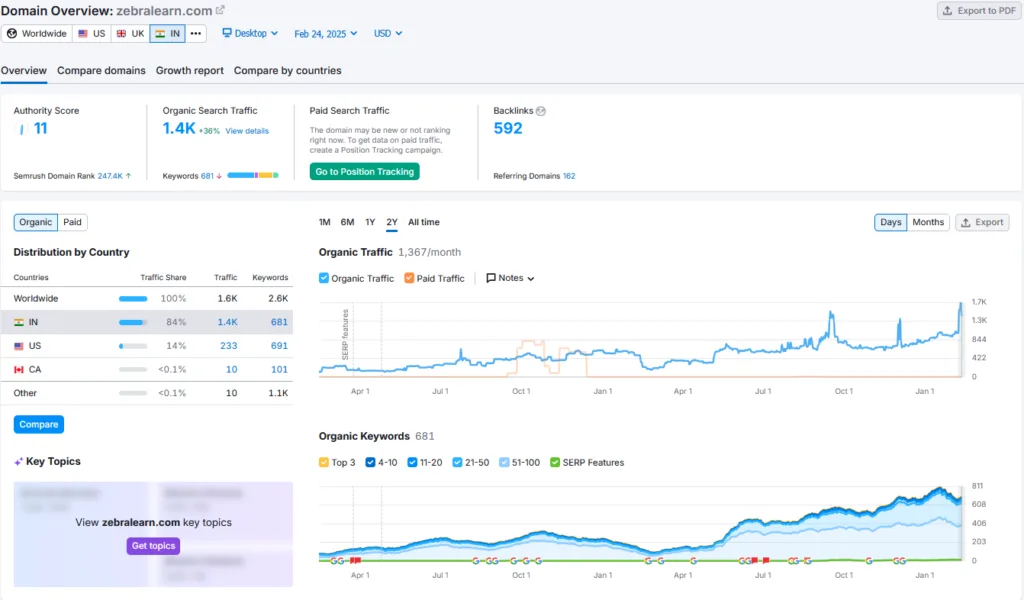The image size is (1024, 600).
Task: Switch to Paid toggle
Action: pos(72,223)
